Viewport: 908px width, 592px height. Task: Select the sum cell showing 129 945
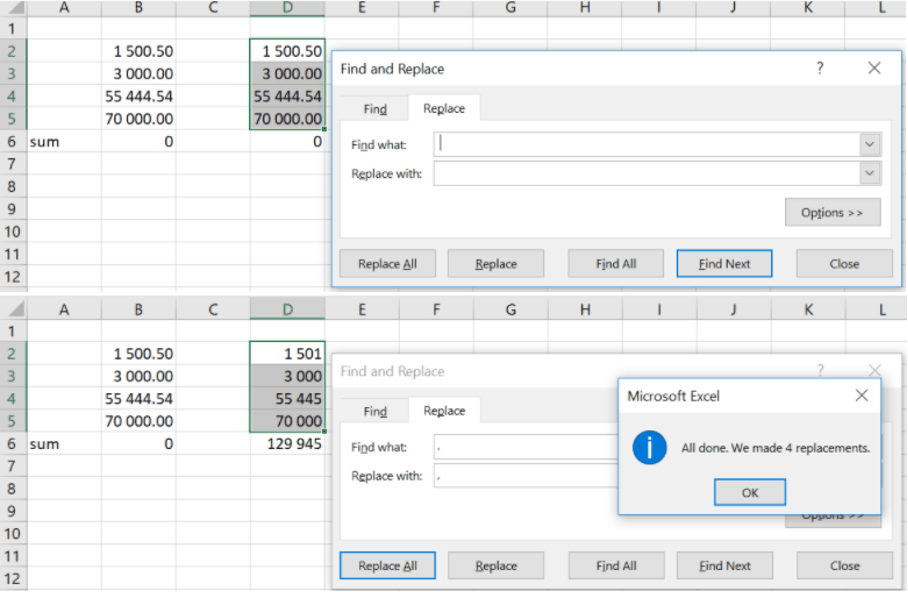(288, 444)
